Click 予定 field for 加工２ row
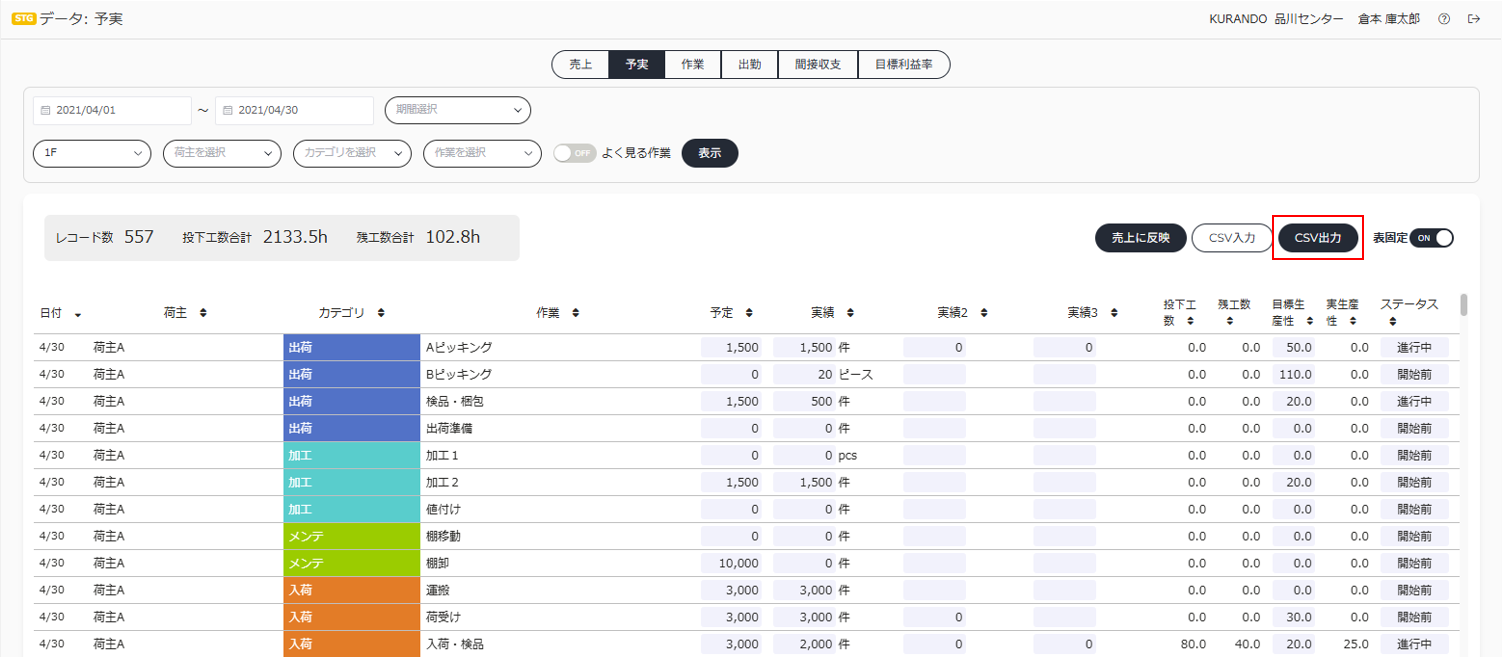The image size is (1502, 657). click(x=732, y=482)
